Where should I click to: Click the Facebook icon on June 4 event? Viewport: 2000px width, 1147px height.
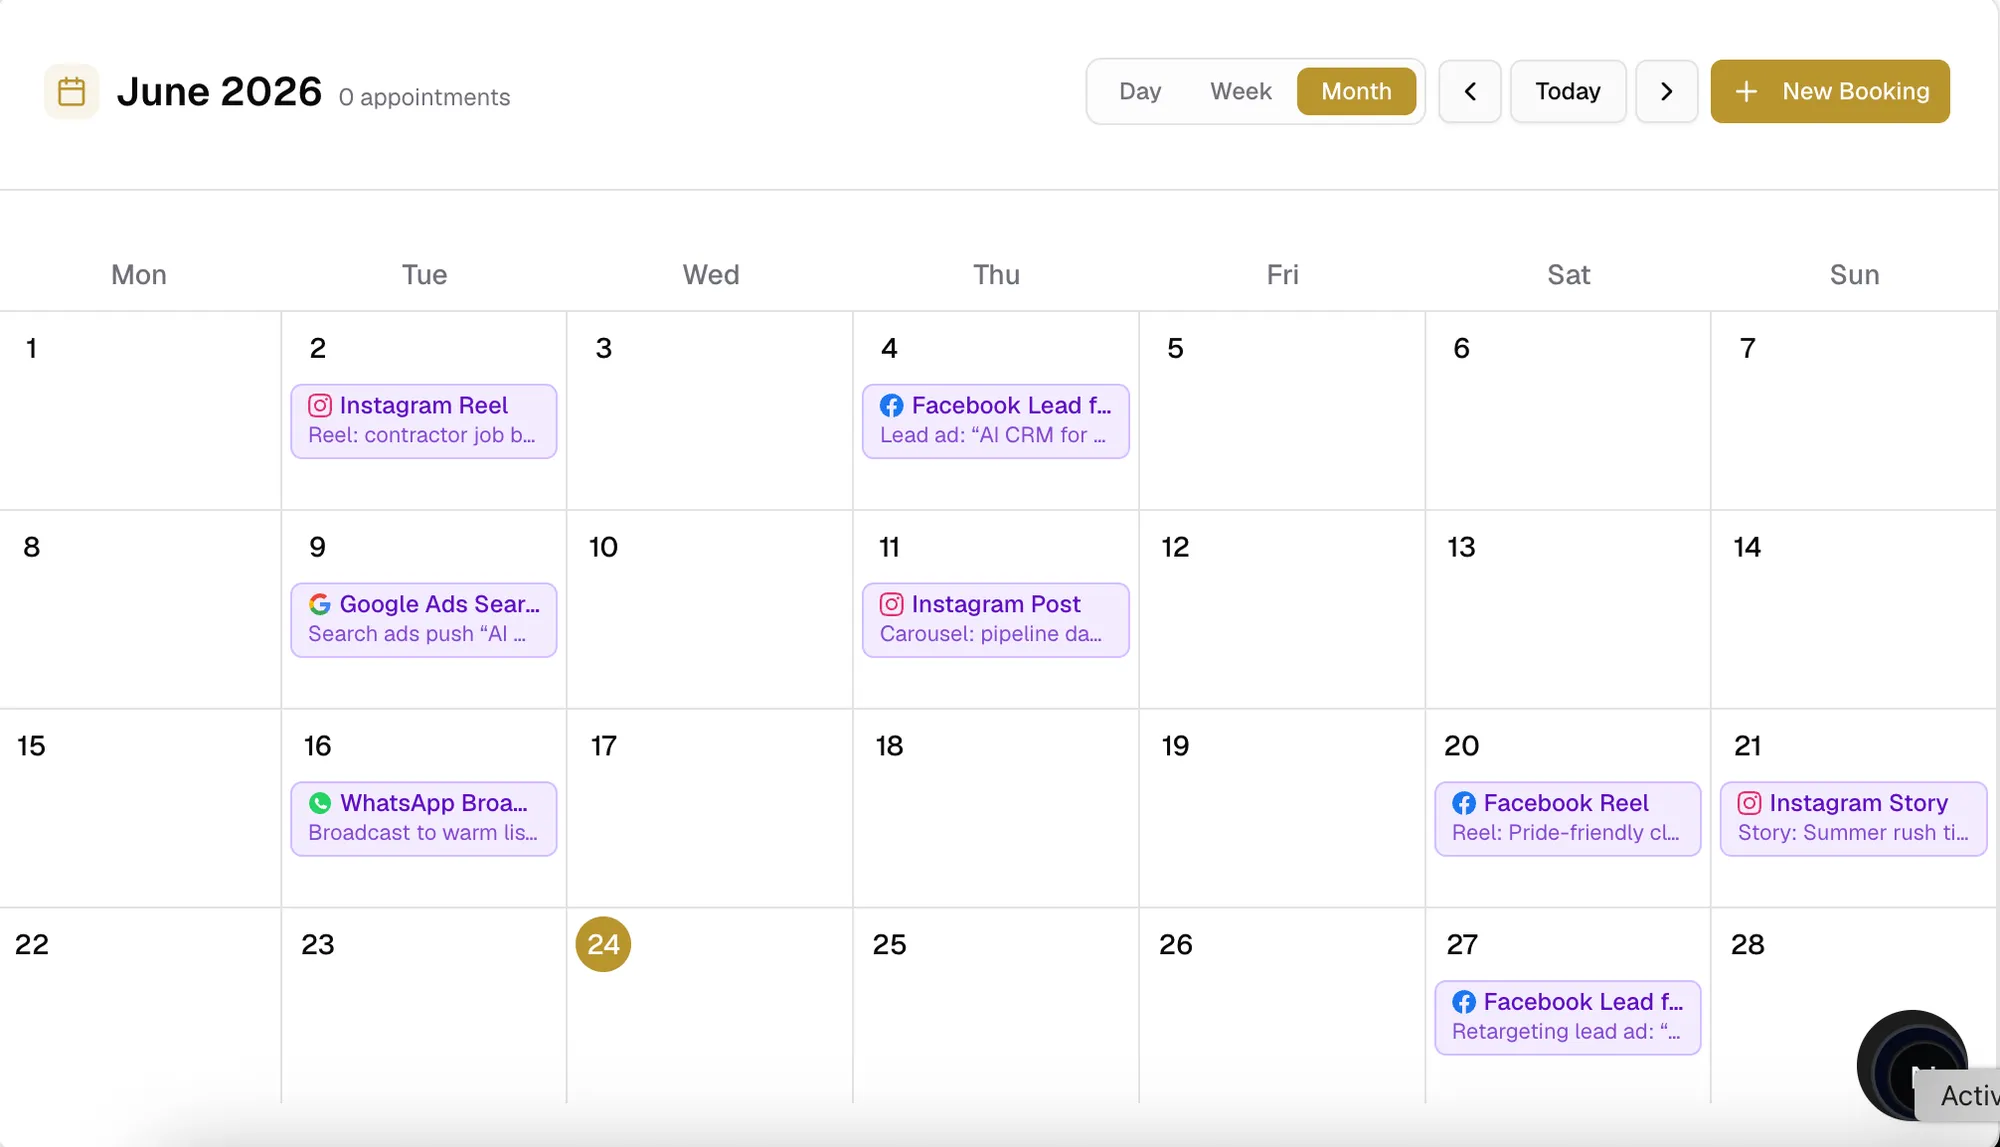click(x=892, y=405)
